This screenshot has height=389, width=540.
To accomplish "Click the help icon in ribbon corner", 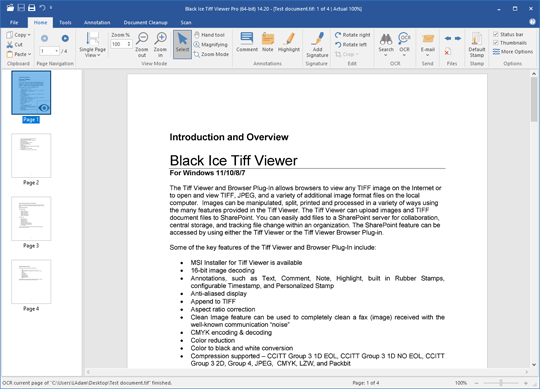I will [532, 22].
